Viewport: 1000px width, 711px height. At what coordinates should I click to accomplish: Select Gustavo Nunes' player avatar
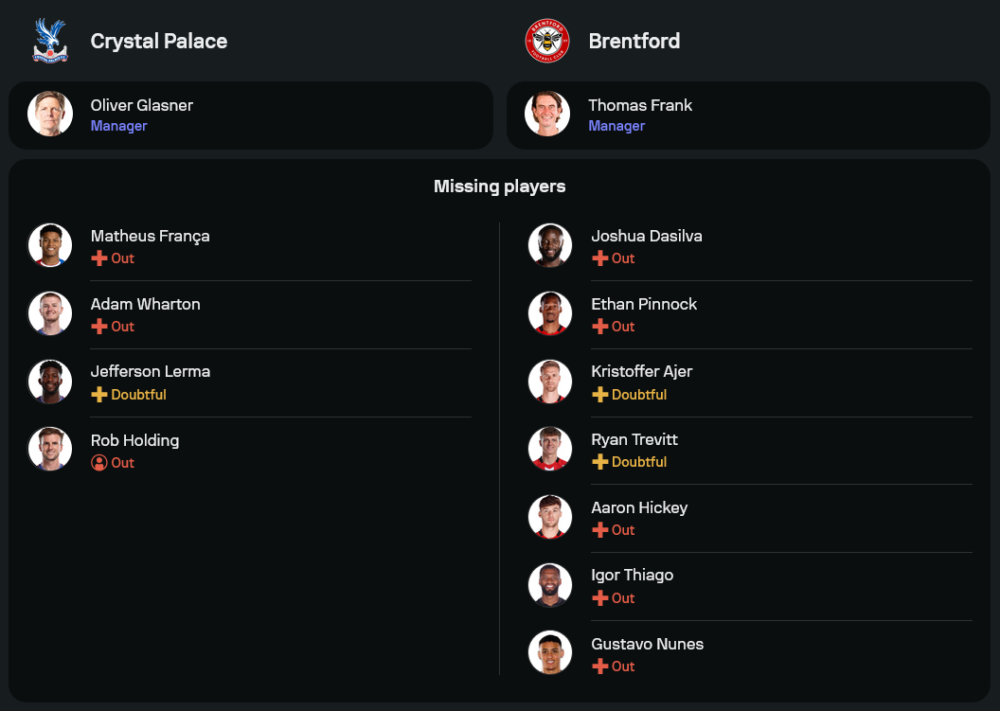[550, 653]
